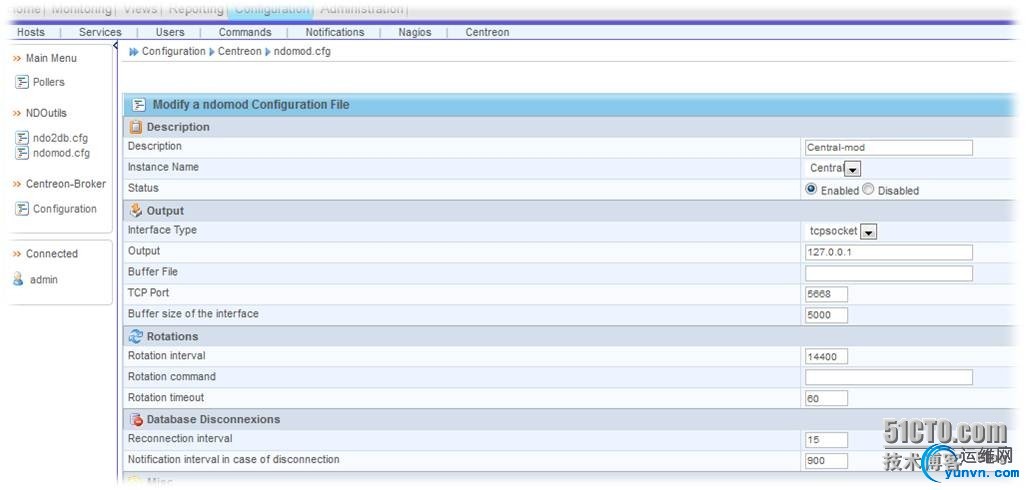The height and width of the screenshot is (490, 1026).
Task: Click the Reconnection interval field
Action: [826, 440]
